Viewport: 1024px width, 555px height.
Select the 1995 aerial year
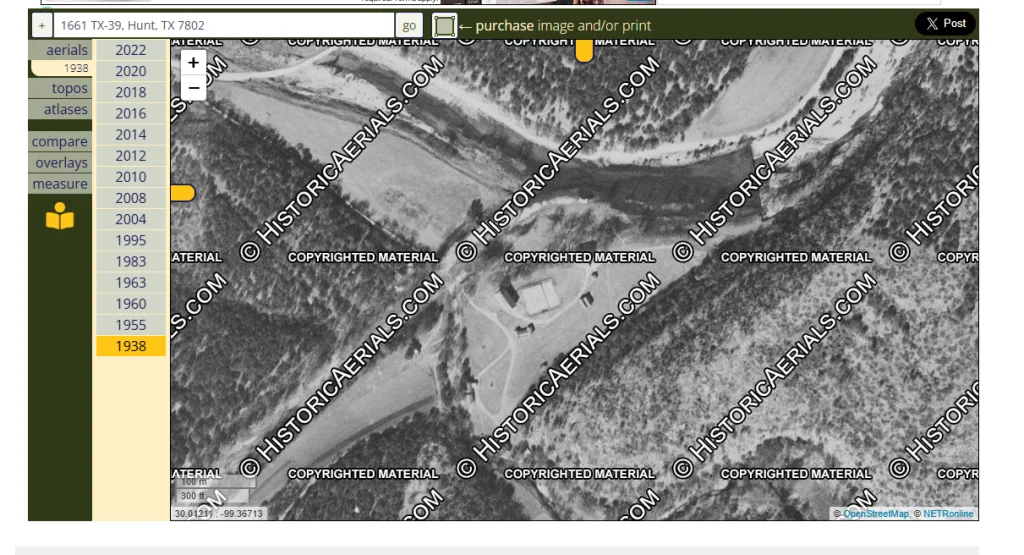click(x=131, y=240)
